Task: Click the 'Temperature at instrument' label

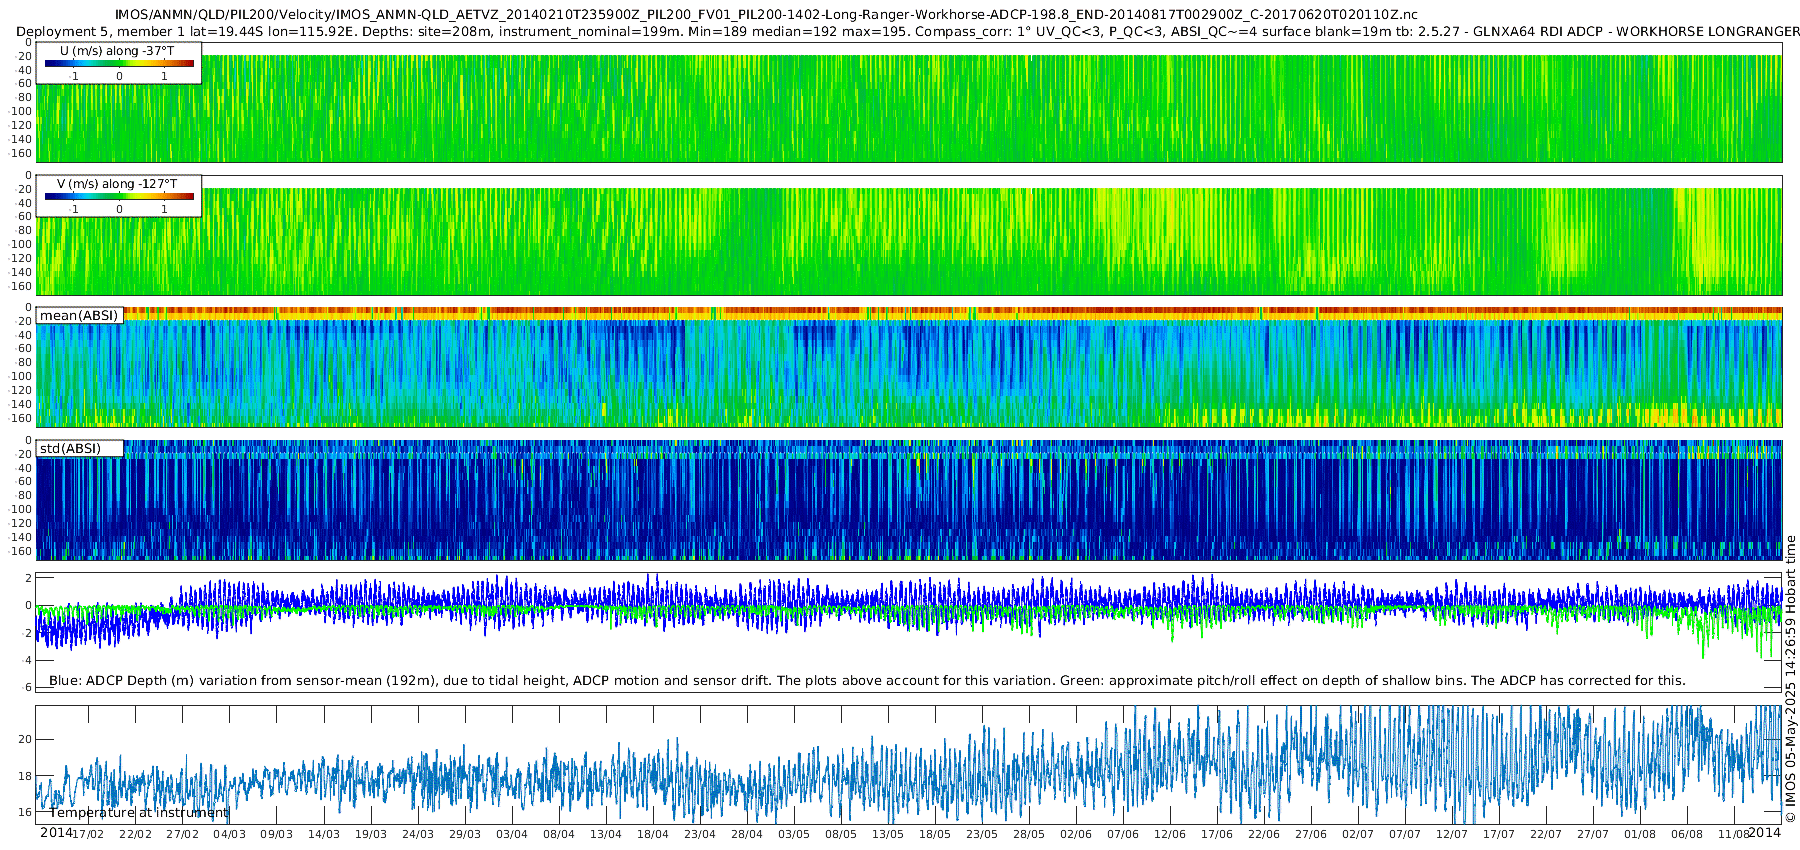Action: (x=139, y=813)
